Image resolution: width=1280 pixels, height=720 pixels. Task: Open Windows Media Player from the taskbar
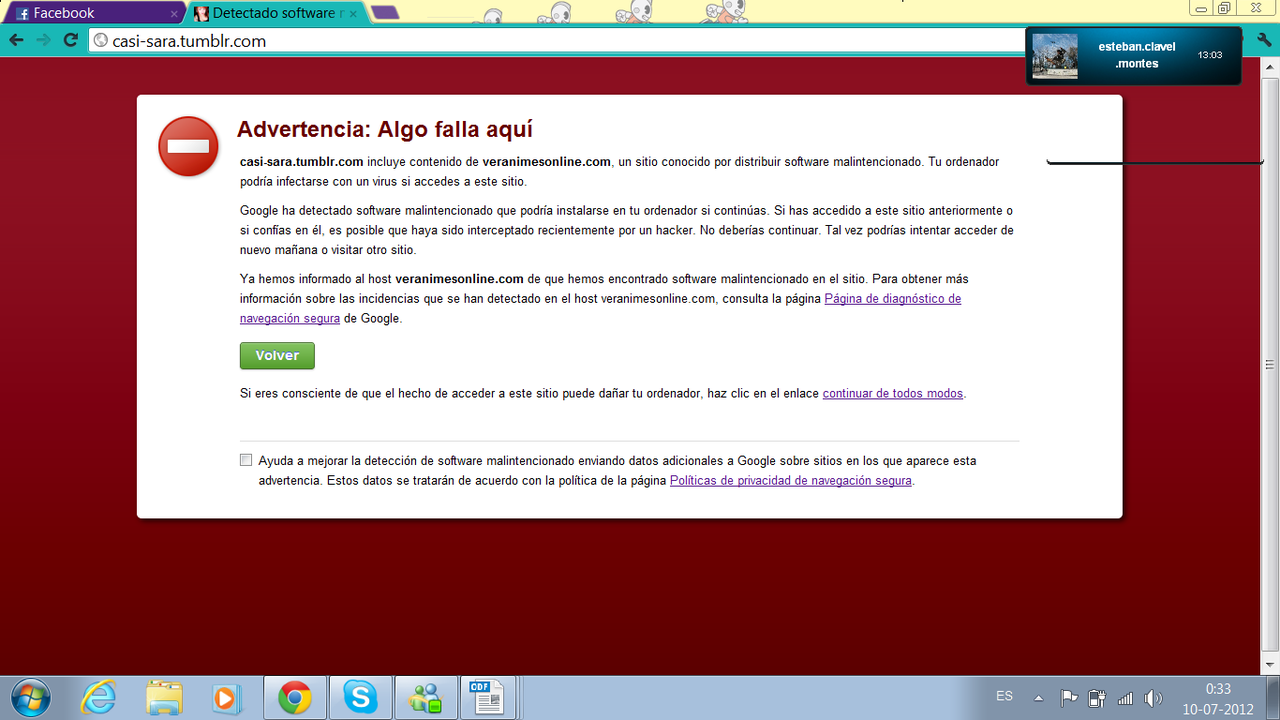click(x=228, y=697)
